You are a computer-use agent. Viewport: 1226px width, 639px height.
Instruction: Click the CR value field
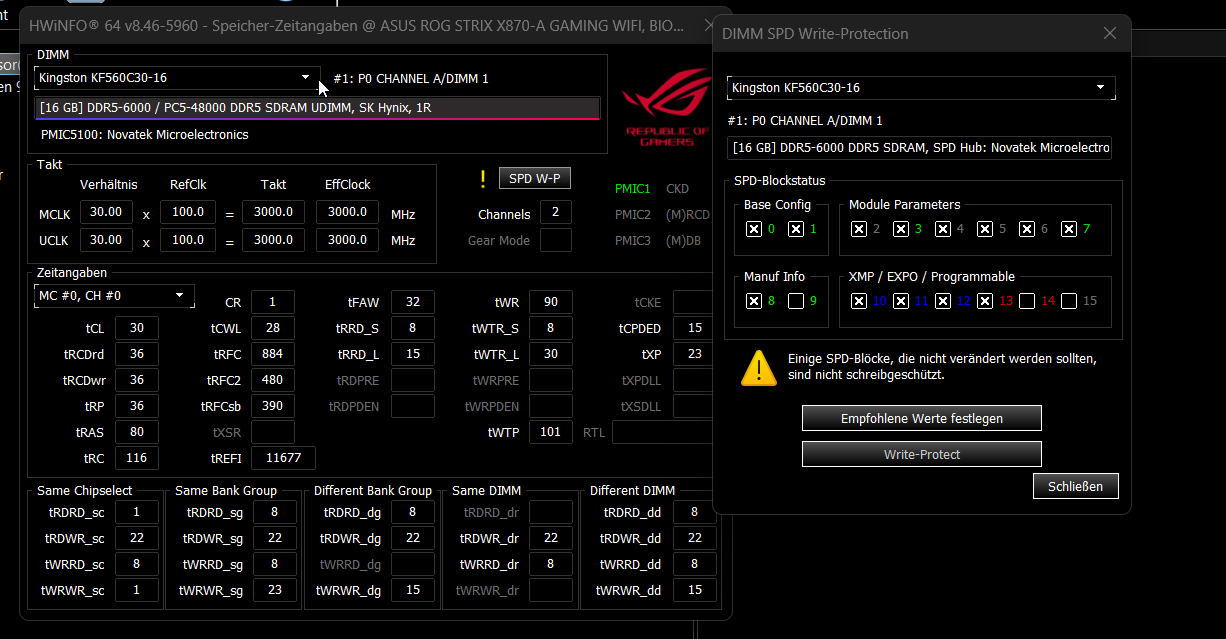273,302
